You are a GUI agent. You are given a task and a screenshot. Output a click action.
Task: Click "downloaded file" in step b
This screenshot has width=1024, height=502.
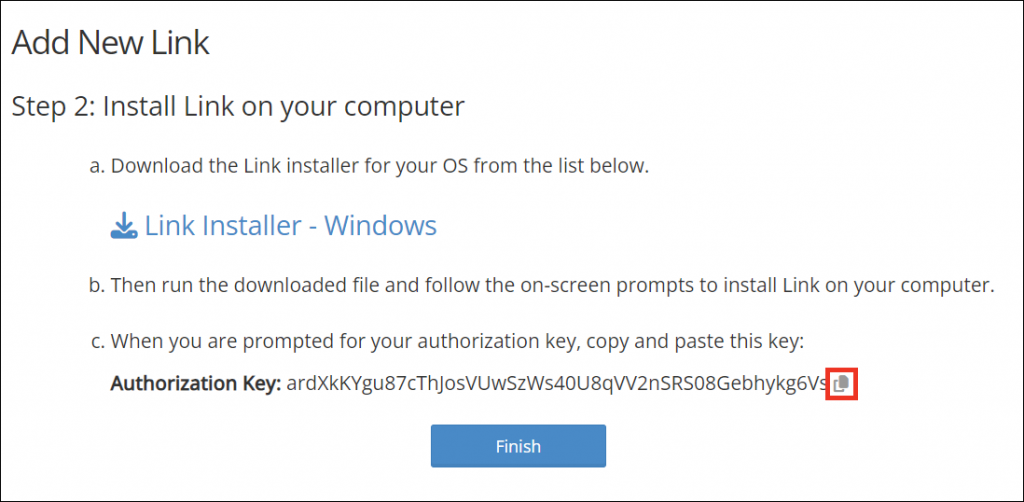click(x=344, y=285)
